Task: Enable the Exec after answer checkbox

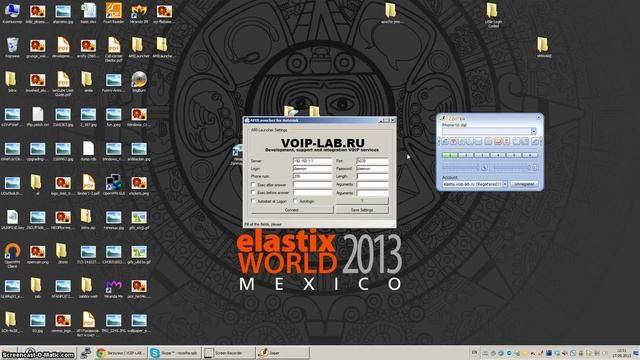Action: pyautogui.click(x=253, y=185)
